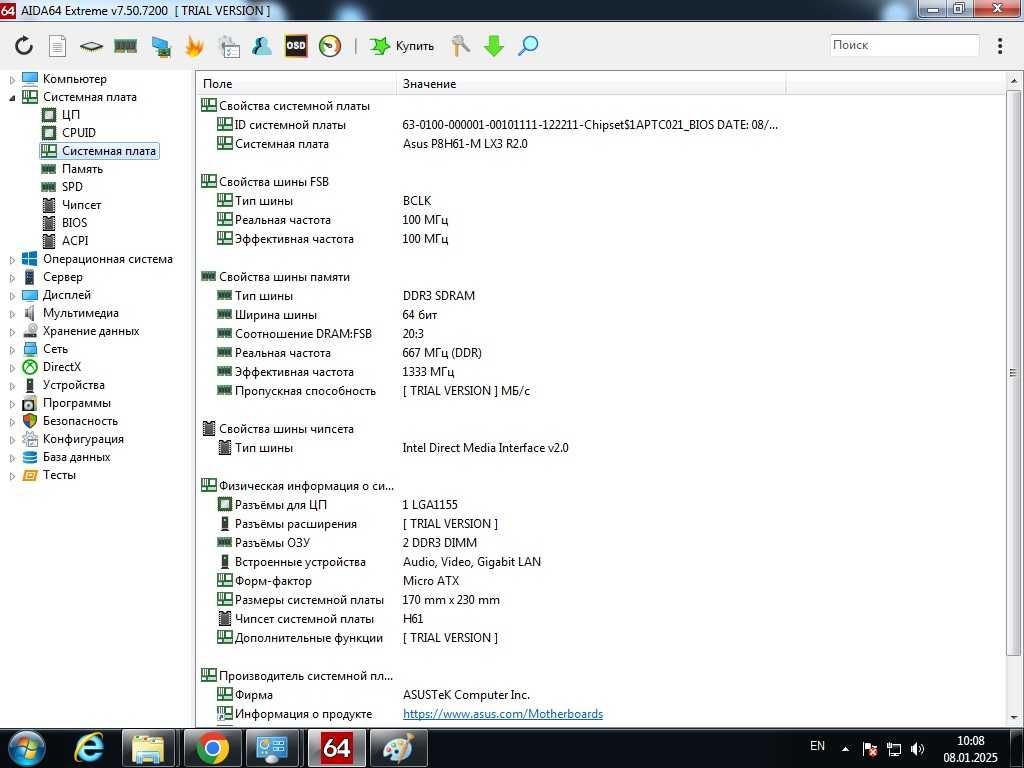The width and height of the screenshot is (1024, 768).
Task: Click the memory module toolbar icon
Action: (125, 46)
